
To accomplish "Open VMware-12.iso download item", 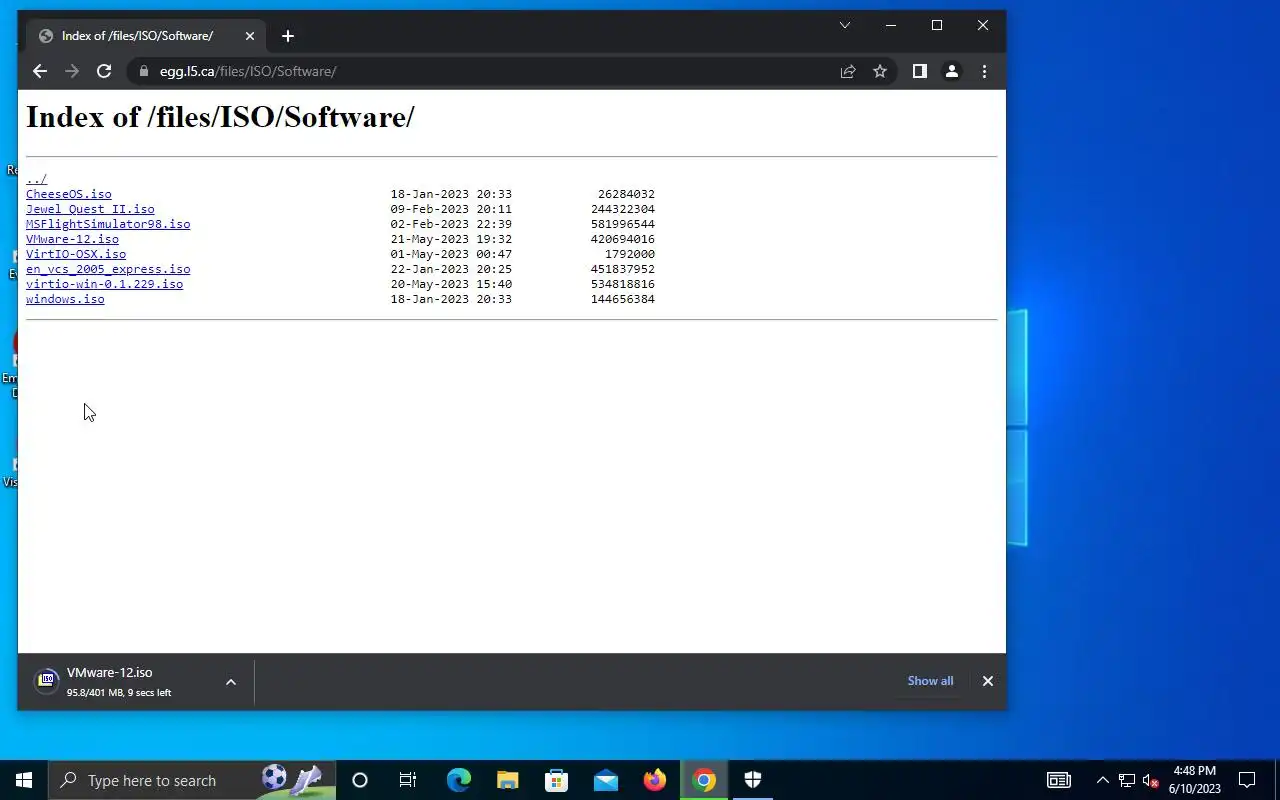I will point(120,681).
